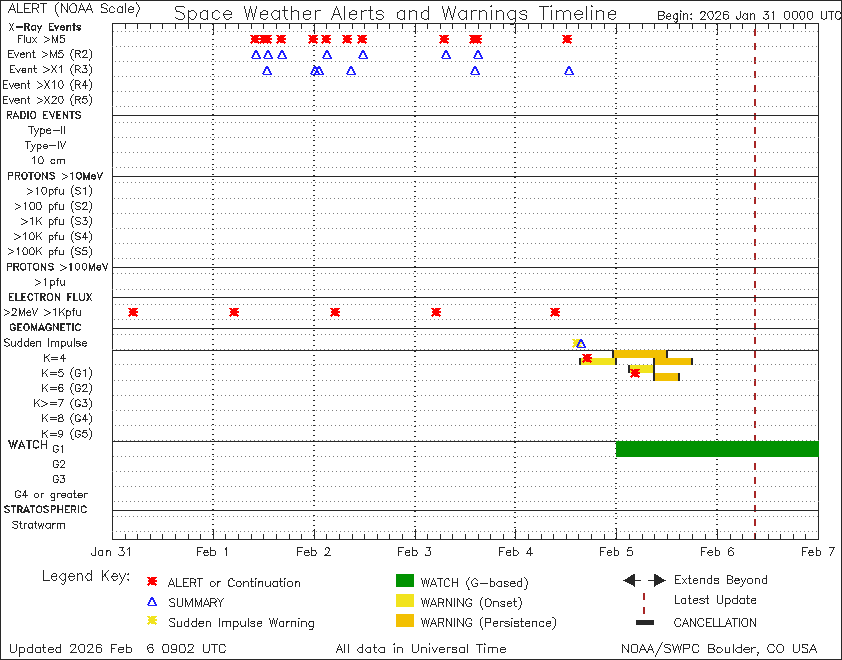Select the Sudden Impulse Warning legend icon
Viewport: 842px width, 660px height.
[152, 622]
